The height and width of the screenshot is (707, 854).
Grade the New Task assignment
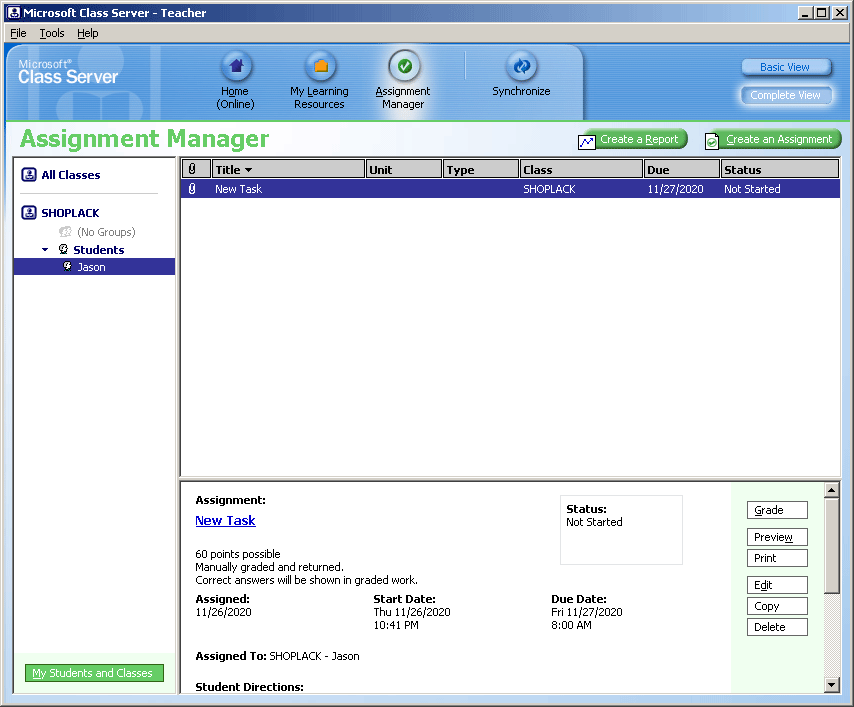coord(777,510)
